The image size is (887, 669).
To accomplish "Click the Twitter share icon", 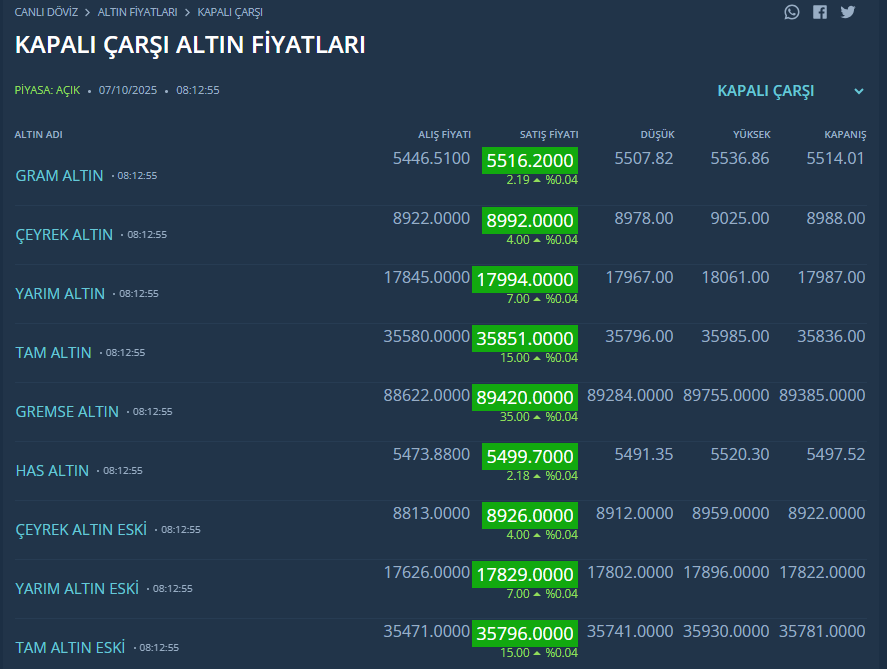I will point(848,12).
